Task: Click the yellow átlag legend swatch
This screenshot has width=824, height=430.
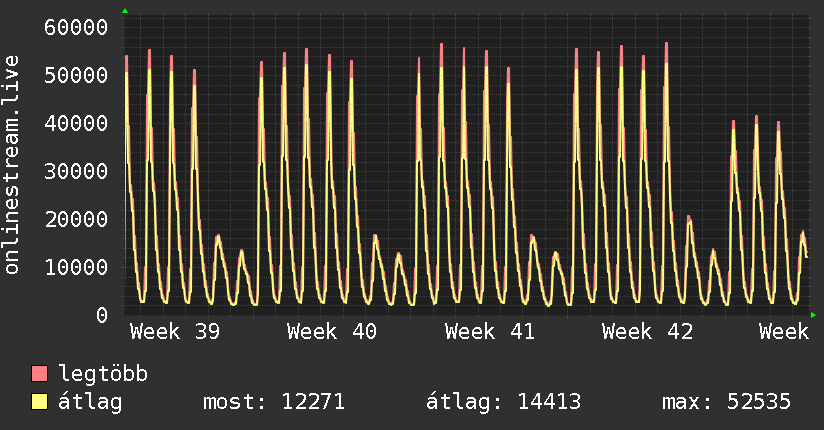Action: 39,402
